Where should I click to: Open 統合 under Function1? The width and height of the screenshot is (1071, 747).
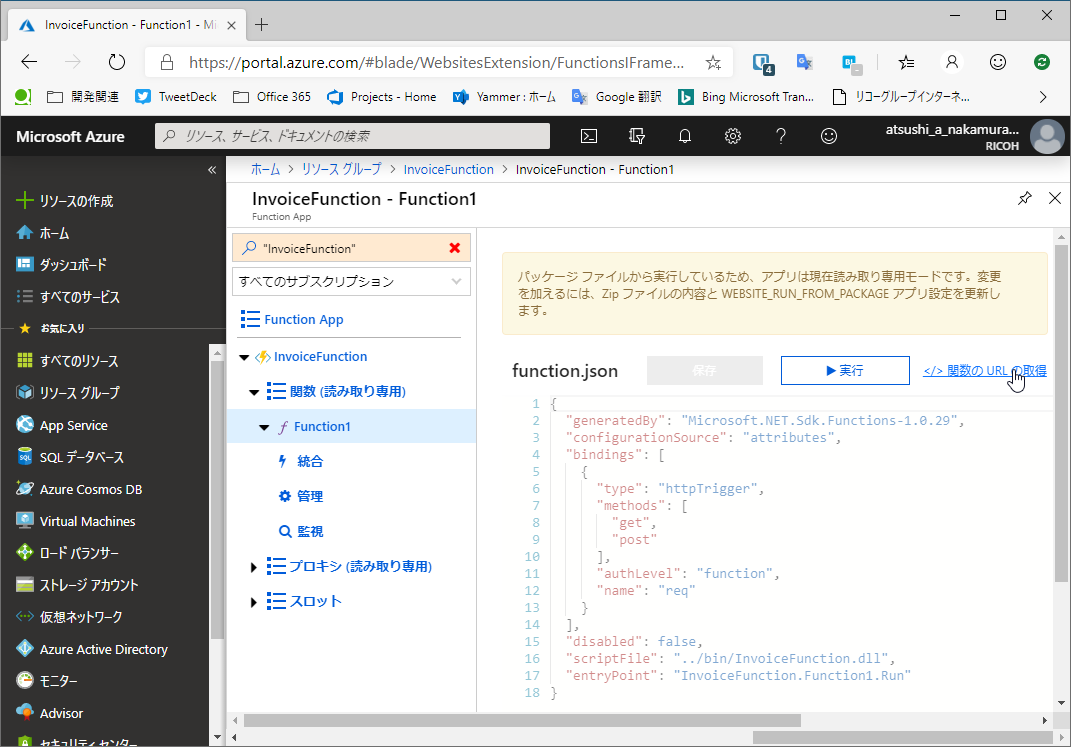(309, 462)
